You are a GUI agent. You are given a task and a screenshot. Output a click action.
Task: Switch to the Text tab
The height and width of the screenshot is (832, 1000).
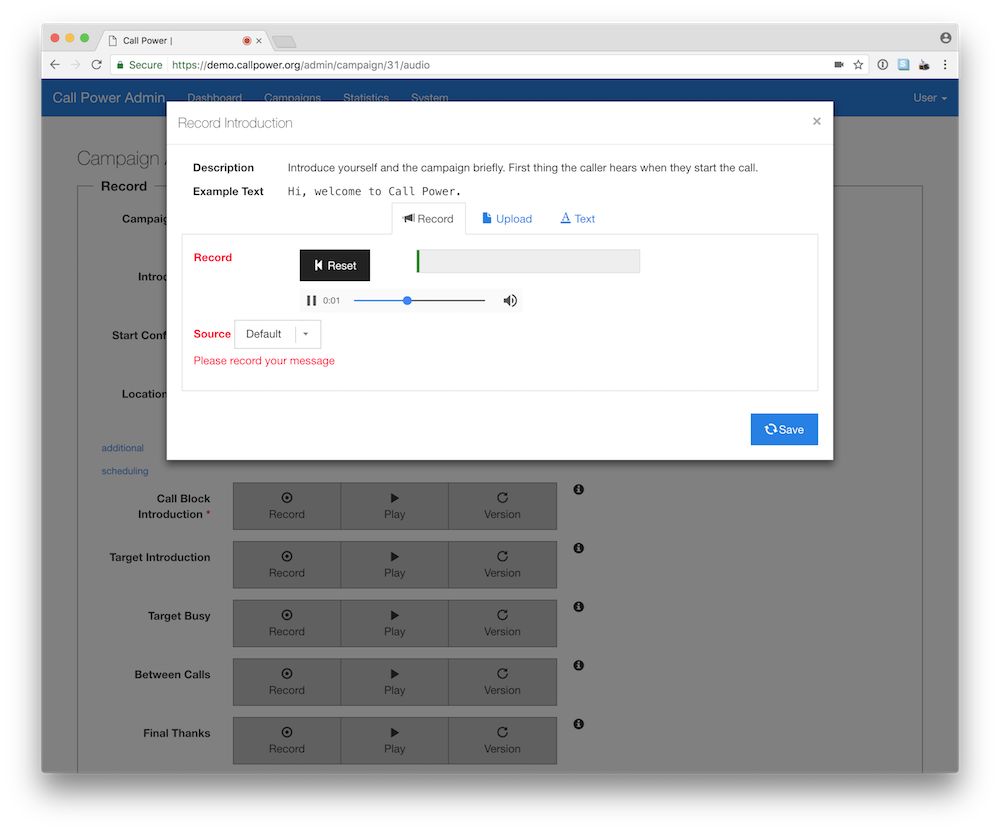pyautogui.click(x=577, y=219)
